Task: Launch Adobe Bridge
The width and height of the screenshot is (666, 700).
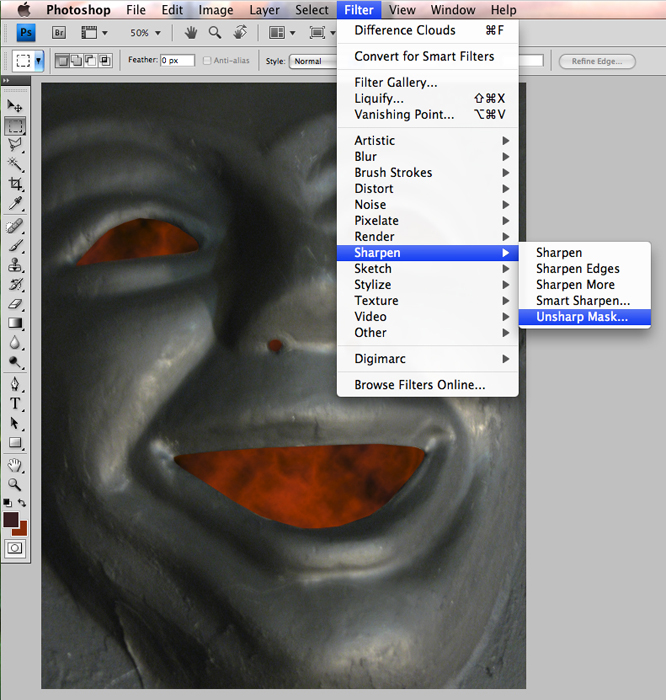Action: pos(59,33)
